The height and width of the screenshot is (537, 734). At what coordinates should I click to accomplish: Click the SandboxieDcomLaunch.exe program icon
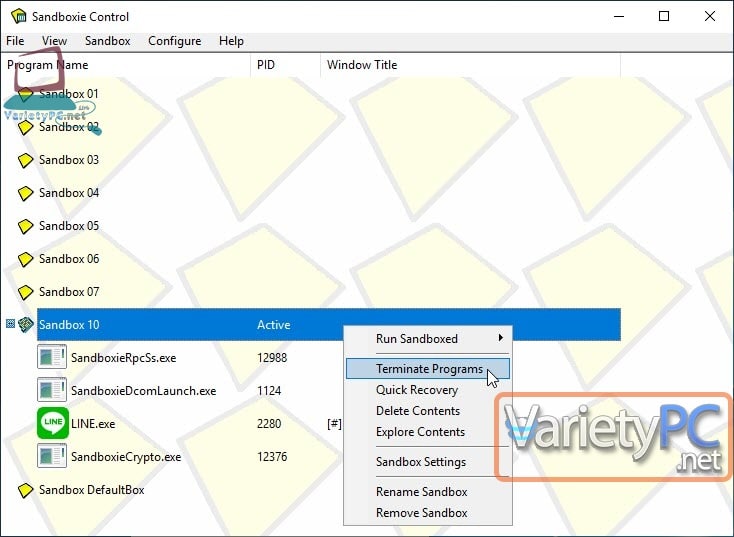pos(52,390)
